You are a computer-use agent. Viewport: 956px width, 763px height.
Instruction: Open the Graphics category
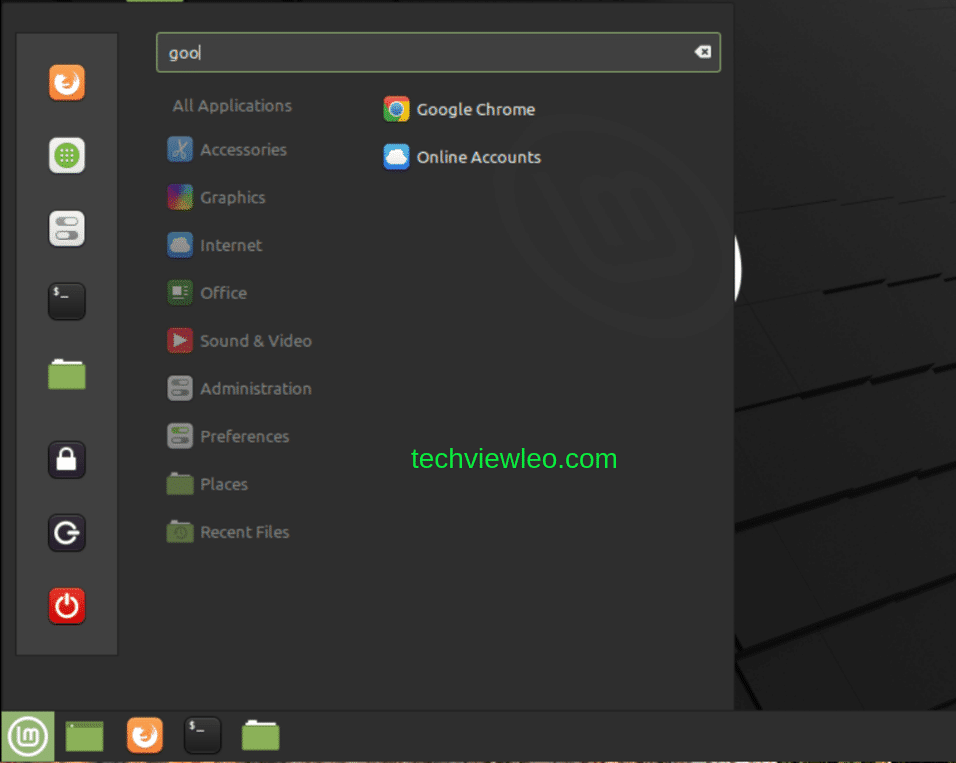pos(232,197)
